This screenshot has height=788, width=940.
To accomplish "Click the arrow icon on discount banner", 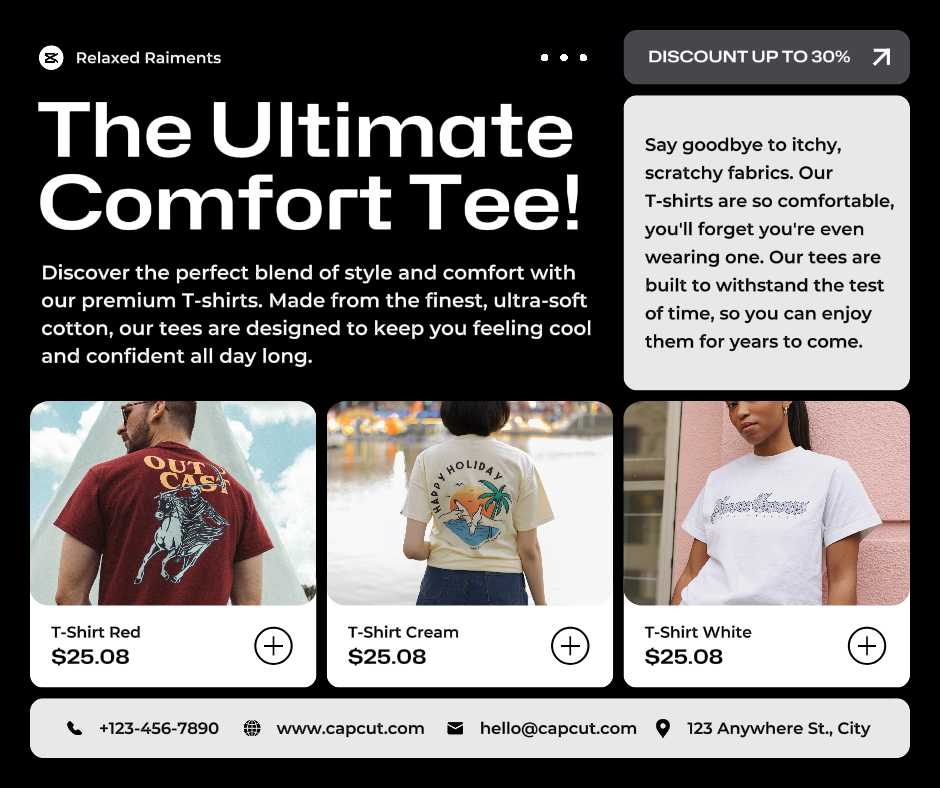I will point(881,57).
